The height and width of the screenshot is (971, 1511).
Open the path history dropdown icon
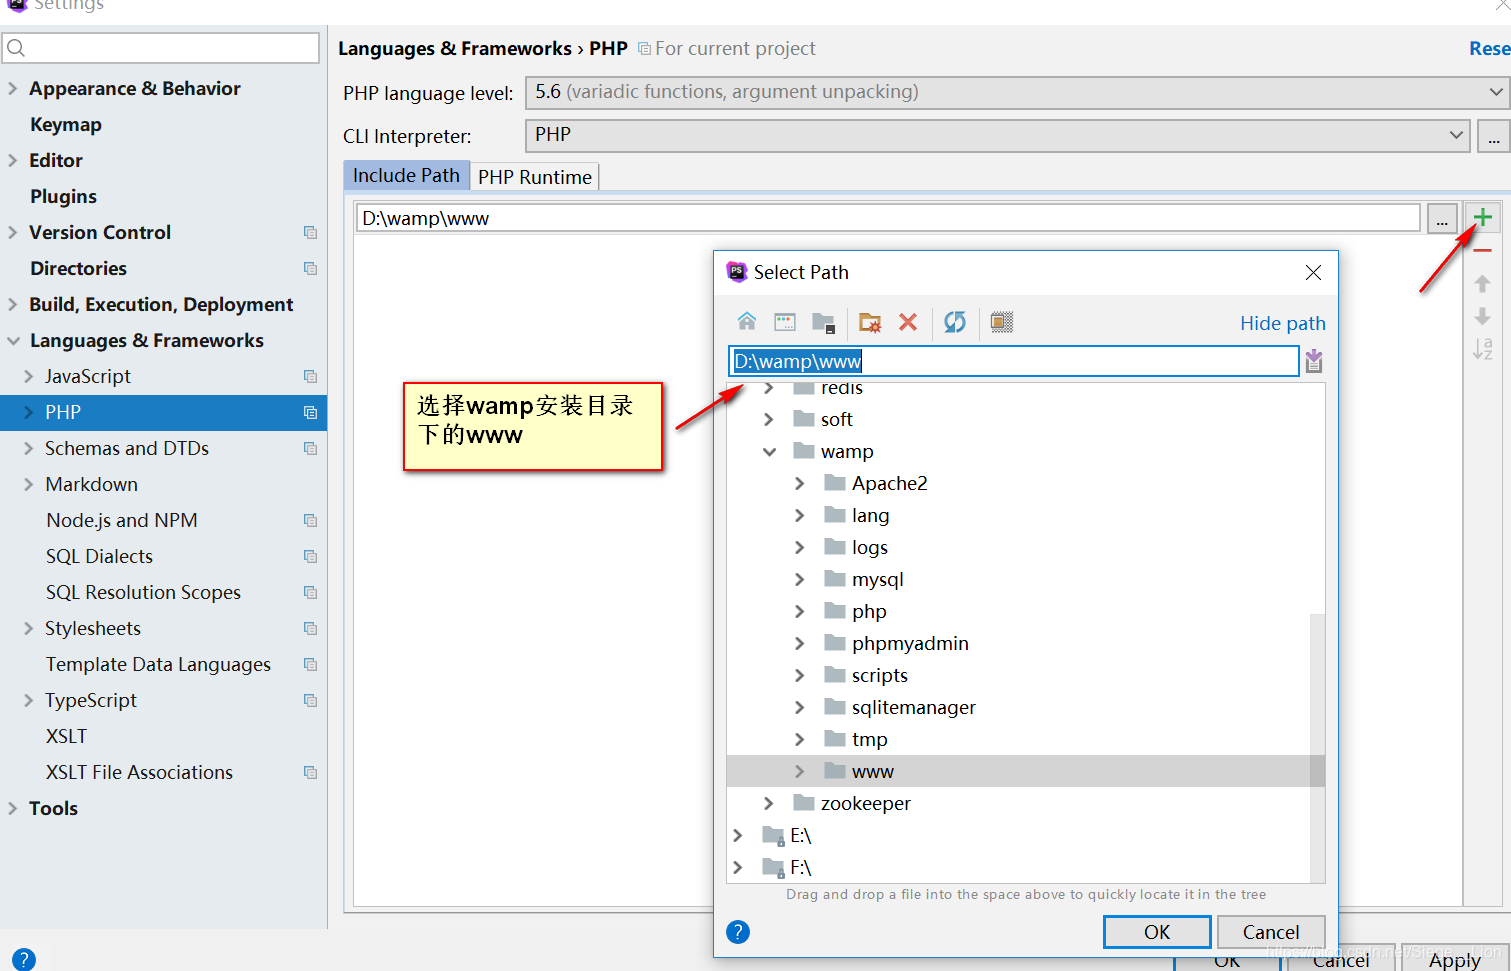tap(1314, 361)
